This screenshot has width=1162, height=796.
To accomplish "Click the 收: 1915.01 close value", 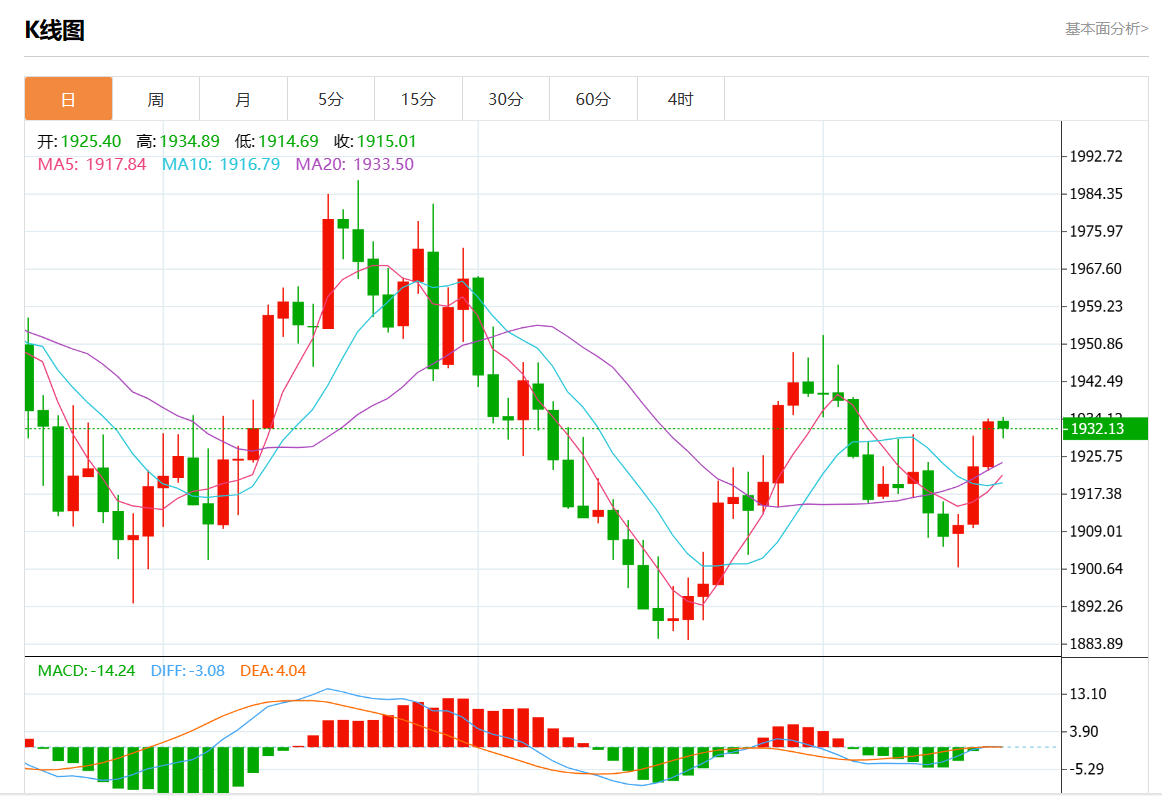I will [x=375, y=141].
